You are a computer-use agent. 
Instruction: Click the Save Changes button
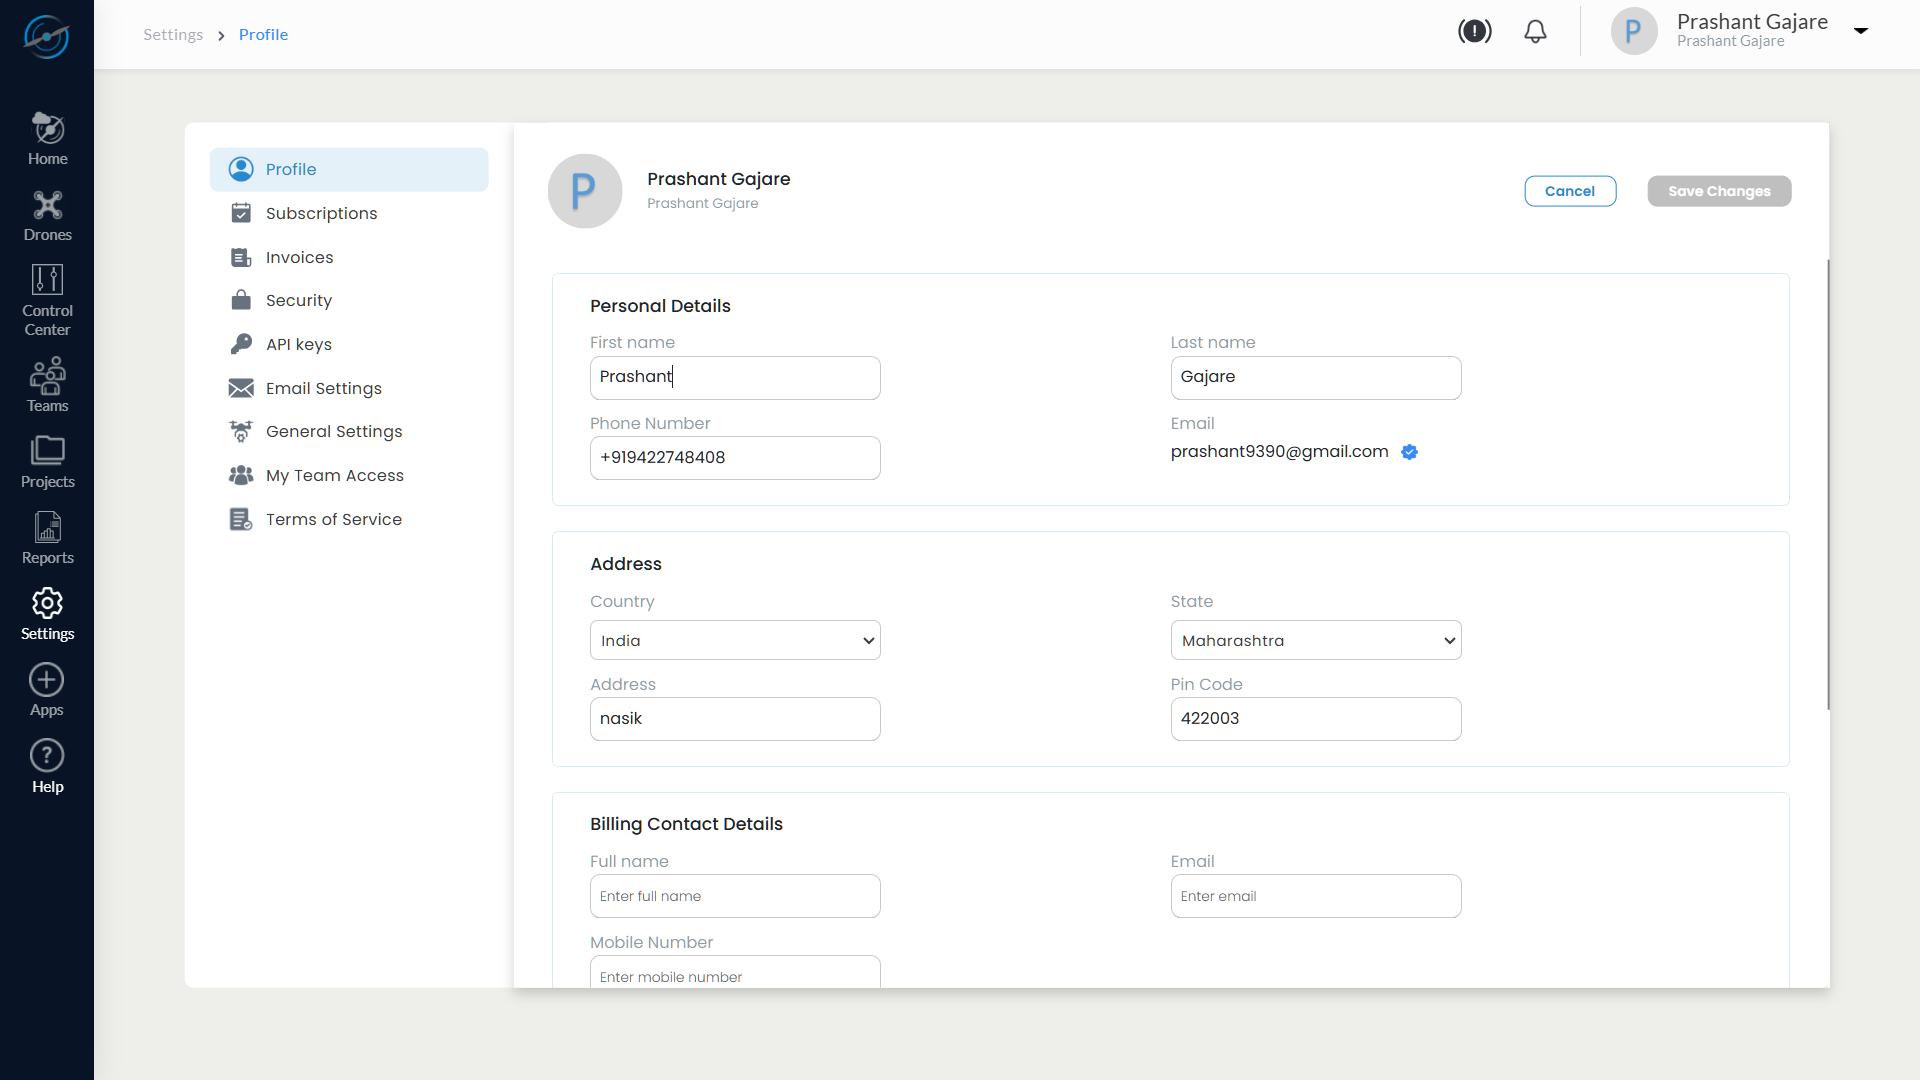(1718, 191)
